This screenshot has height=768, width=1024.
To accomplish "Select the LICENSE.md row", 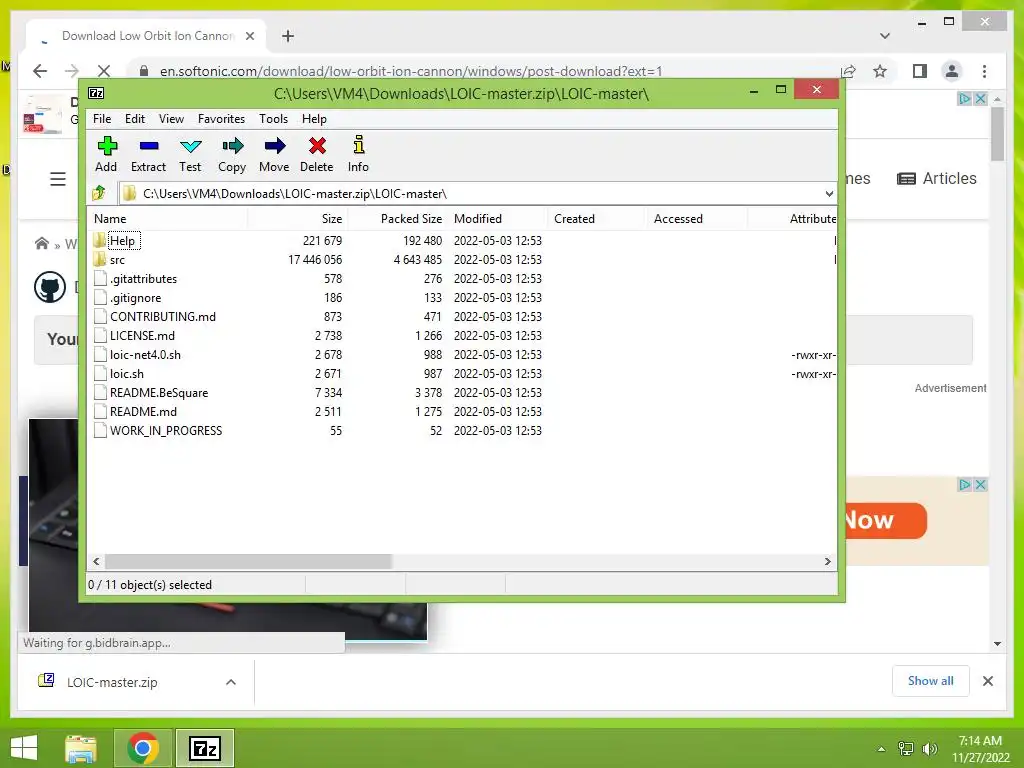I will [462, 336].
